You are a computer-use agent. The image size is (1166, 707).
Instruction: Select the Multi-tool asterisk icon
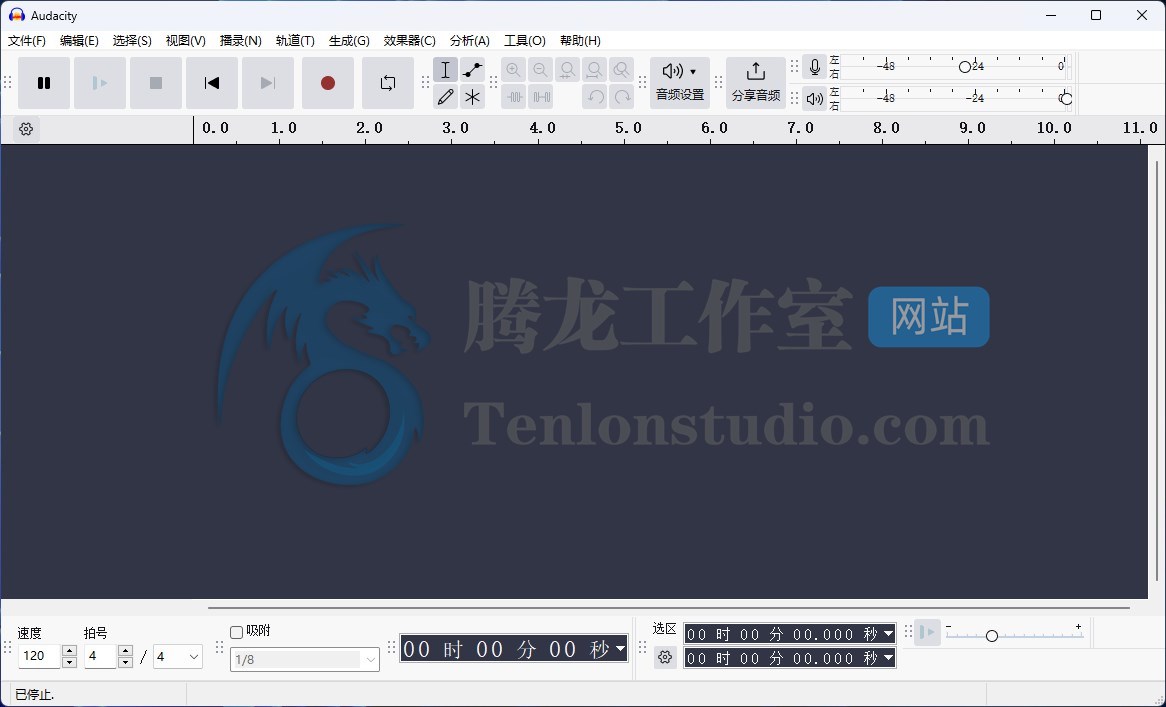click(472, 97)
